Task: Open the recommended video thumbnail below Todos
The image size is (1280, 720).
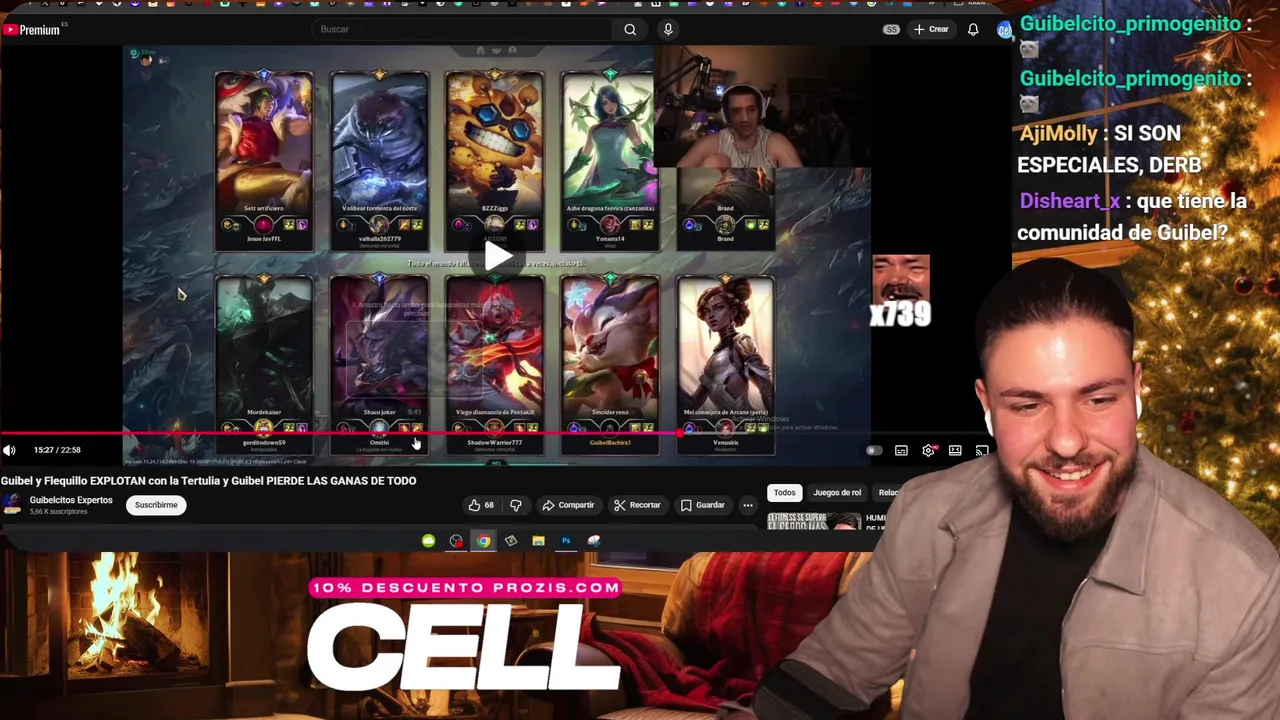Action: (x=814, y=521)
